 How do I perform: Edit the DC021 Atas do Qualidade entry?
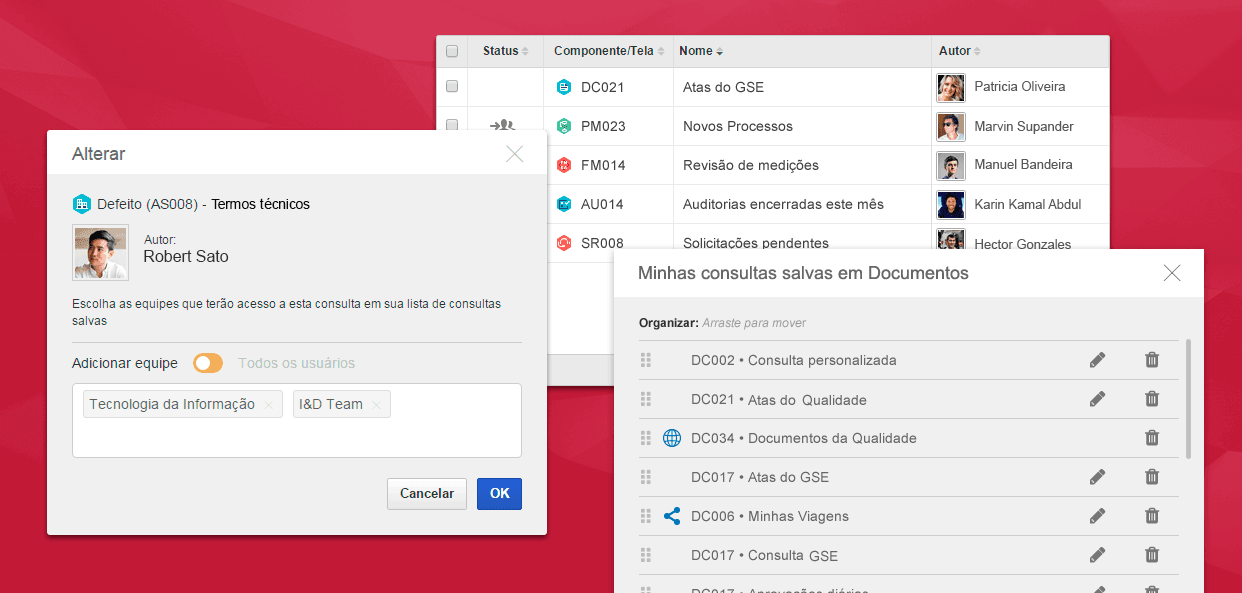(1098, 399)
